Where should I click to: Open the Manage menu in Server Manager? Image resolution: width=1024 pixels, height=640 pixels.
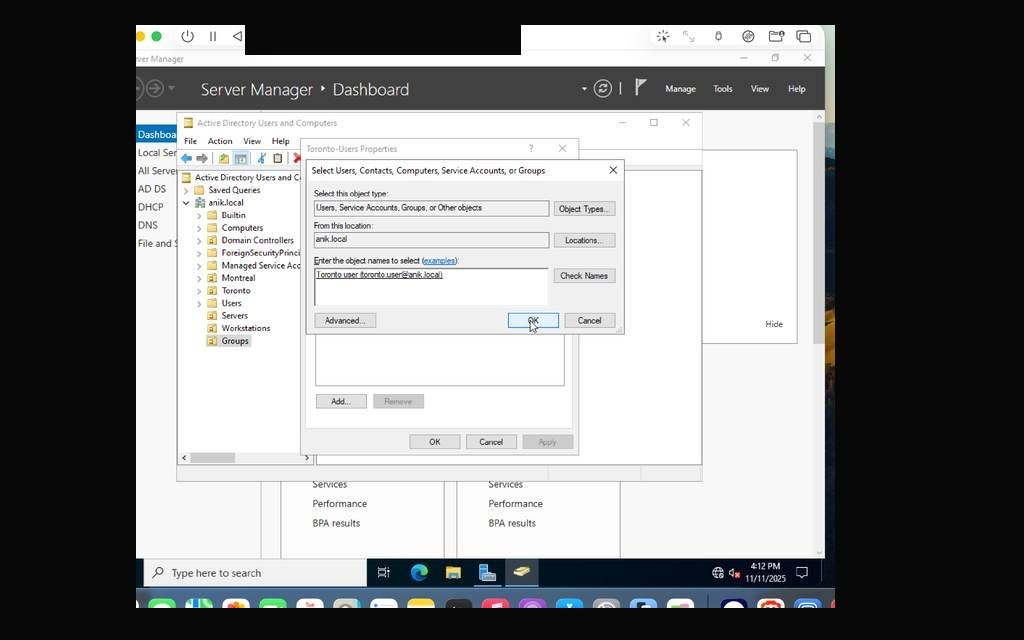click(x=680, y=89)
